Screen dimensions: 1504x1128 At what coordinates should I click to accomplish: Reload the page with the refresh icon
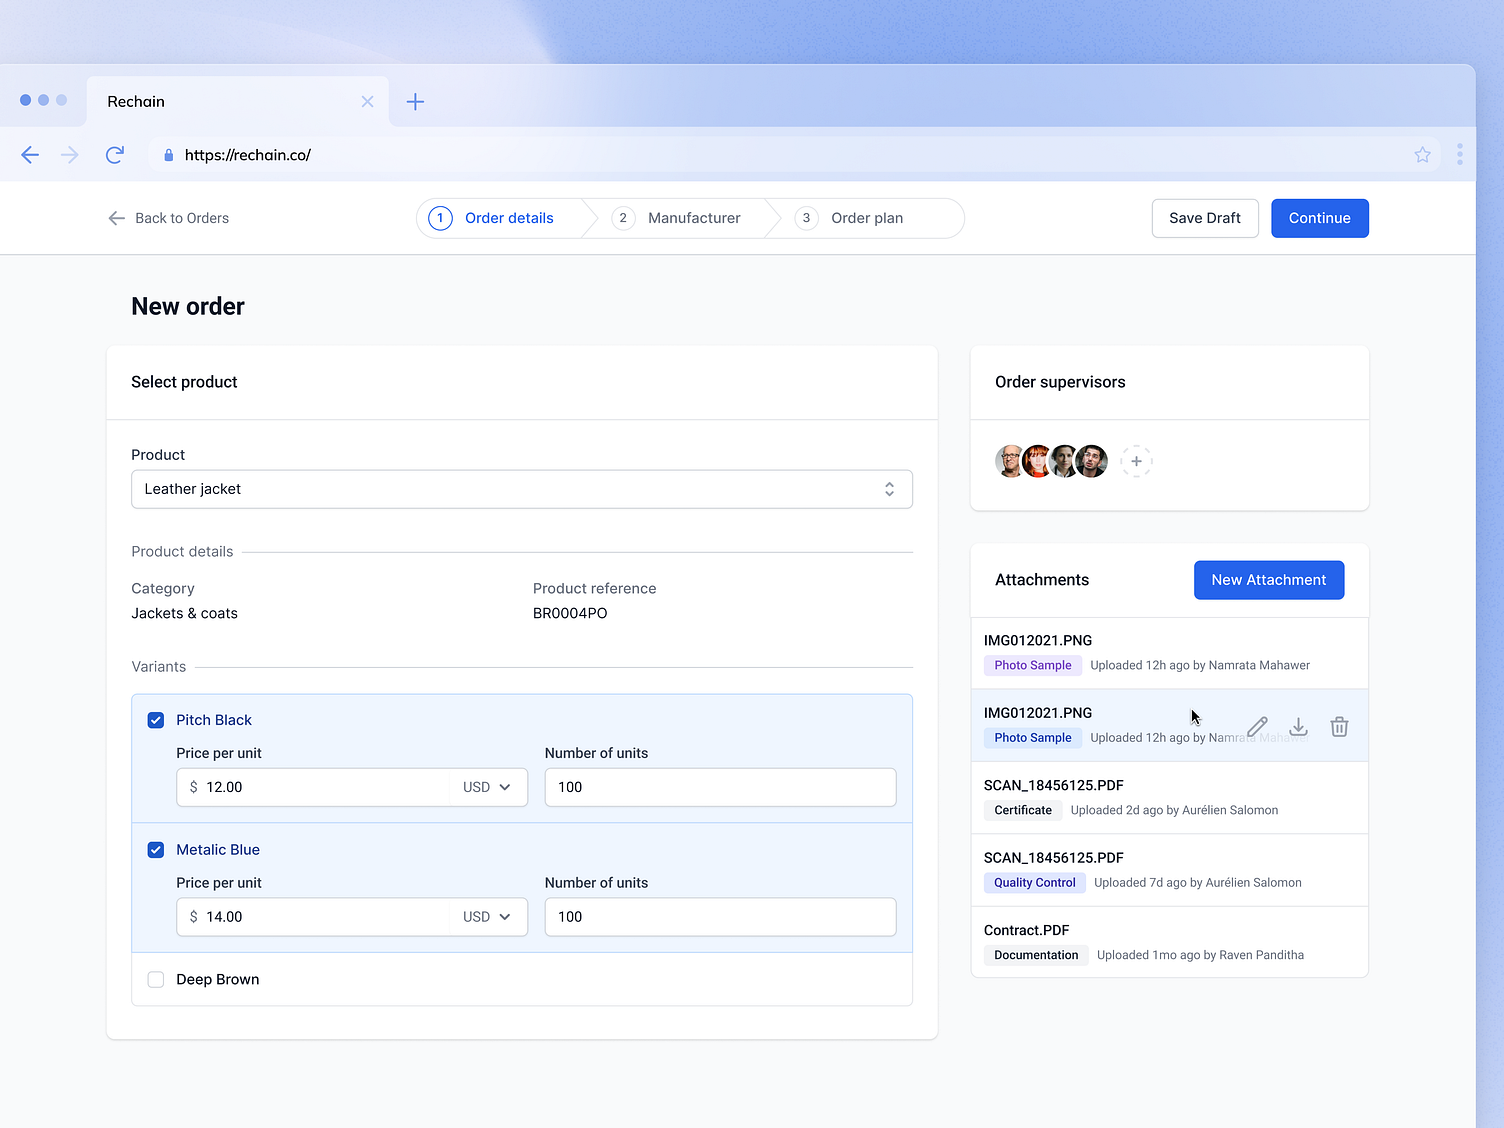tap(114, 154)
